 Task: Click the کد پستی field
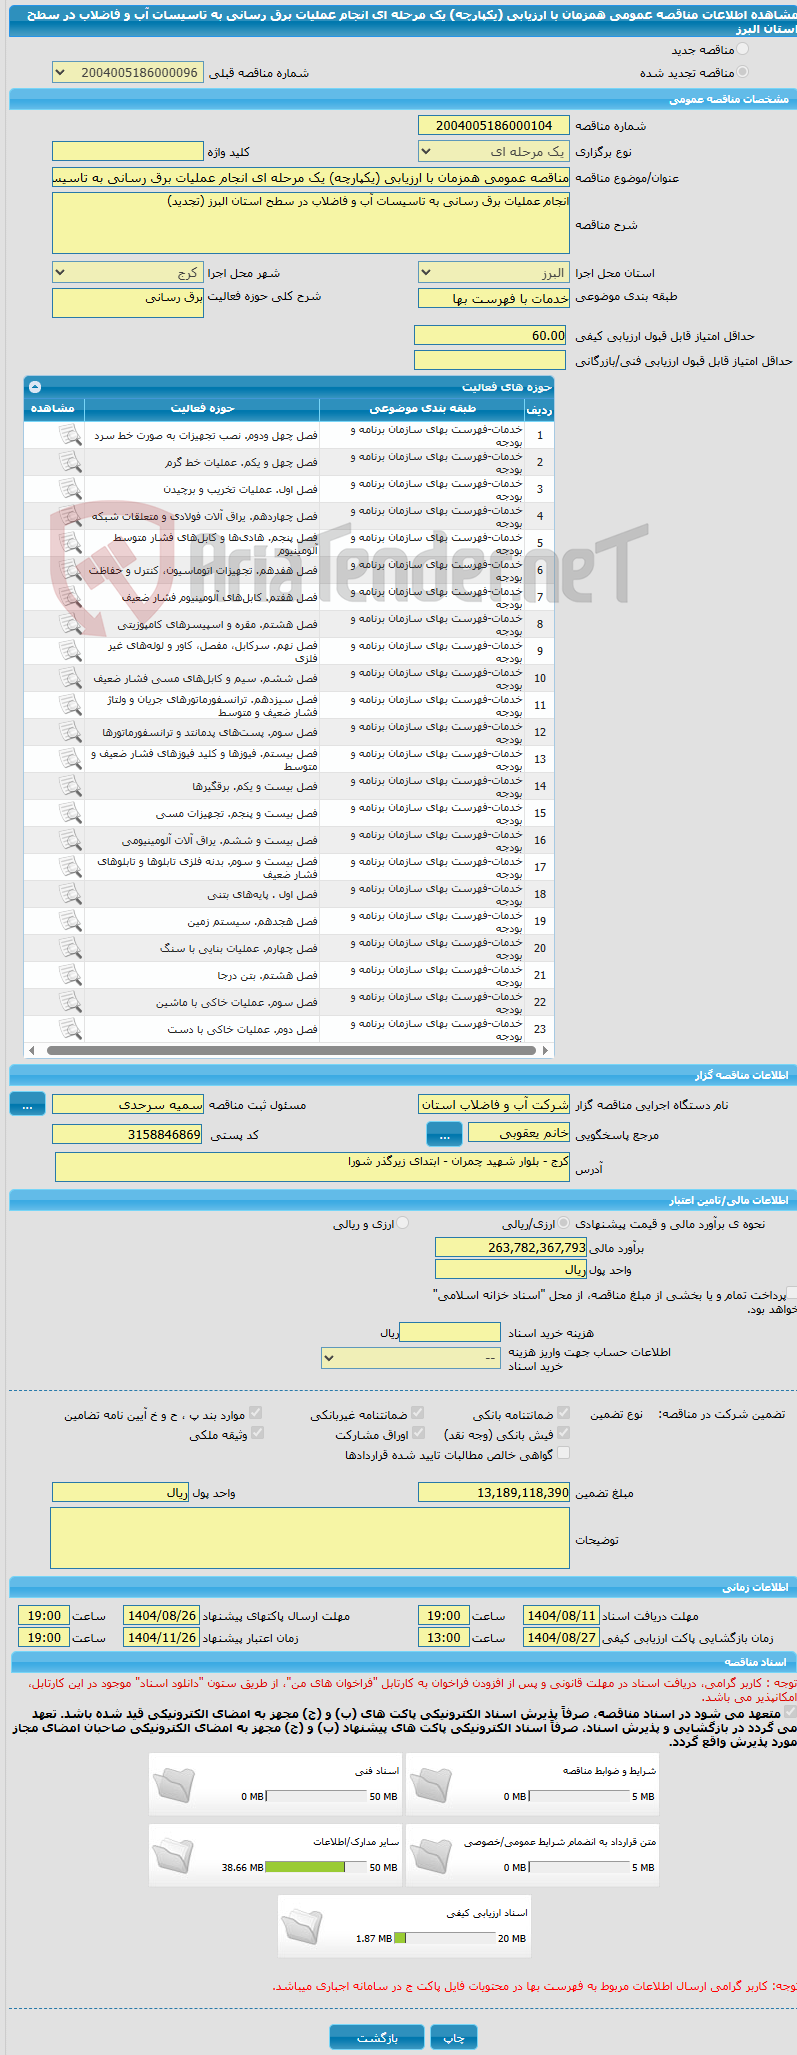click(x=127, y=1134)
